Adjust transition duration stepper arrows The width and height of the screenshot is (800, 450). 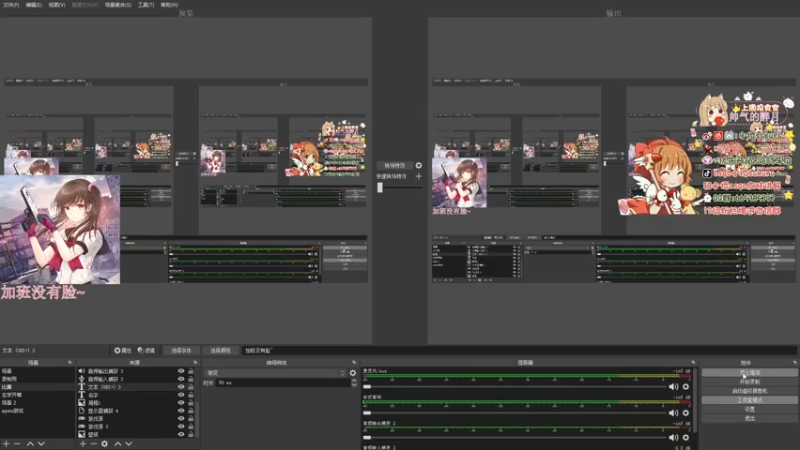coord(354,383)
